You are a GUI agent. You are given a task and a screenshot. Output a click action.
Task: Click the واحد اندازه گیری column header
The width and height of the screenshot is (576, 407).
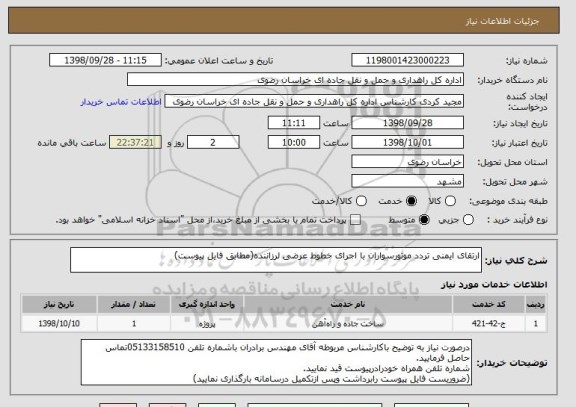click(207, 304)
